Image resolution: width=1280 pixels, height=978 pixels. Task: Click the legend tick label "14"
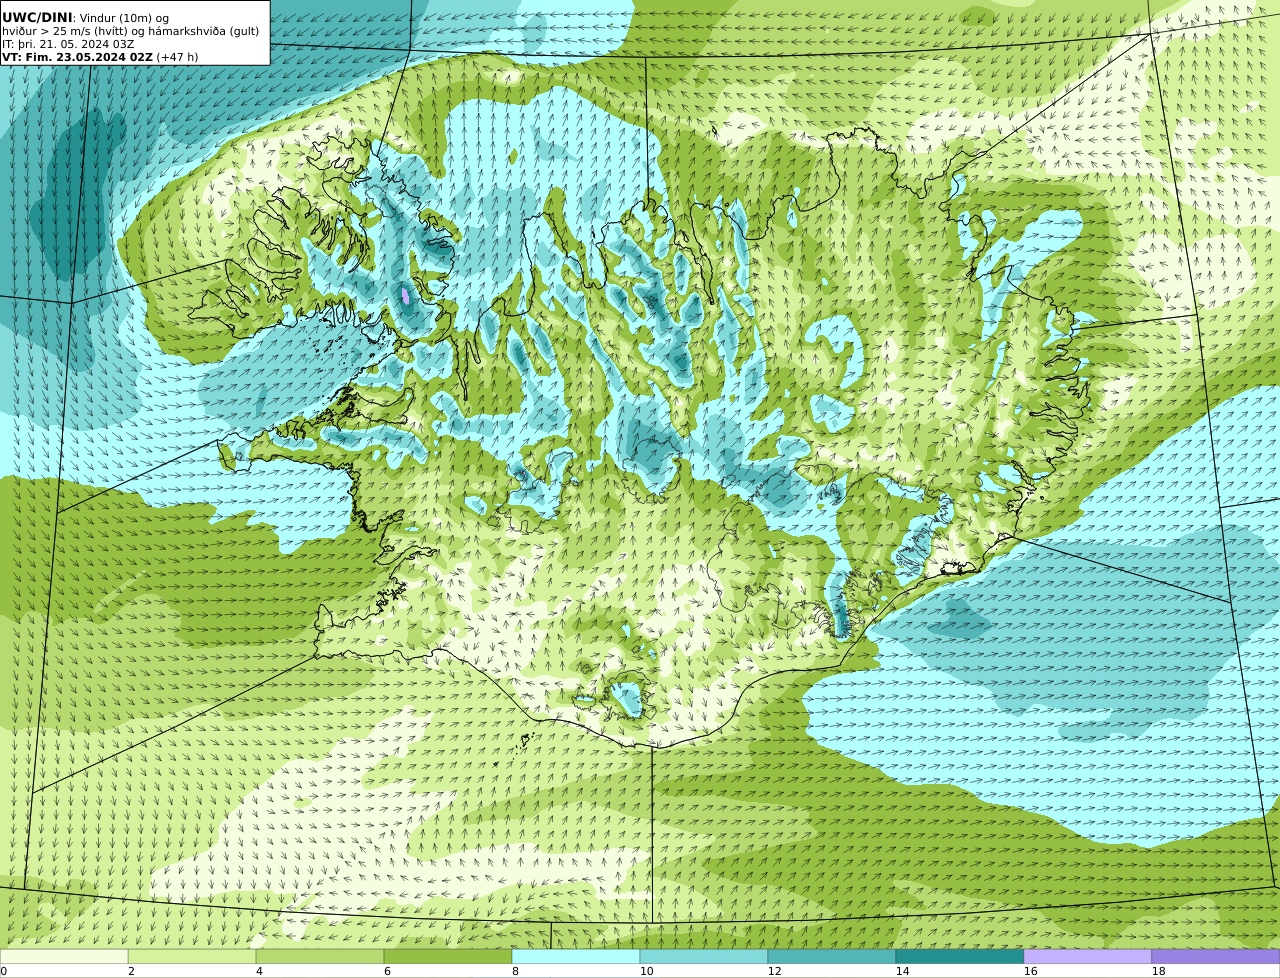pos(902,971)
